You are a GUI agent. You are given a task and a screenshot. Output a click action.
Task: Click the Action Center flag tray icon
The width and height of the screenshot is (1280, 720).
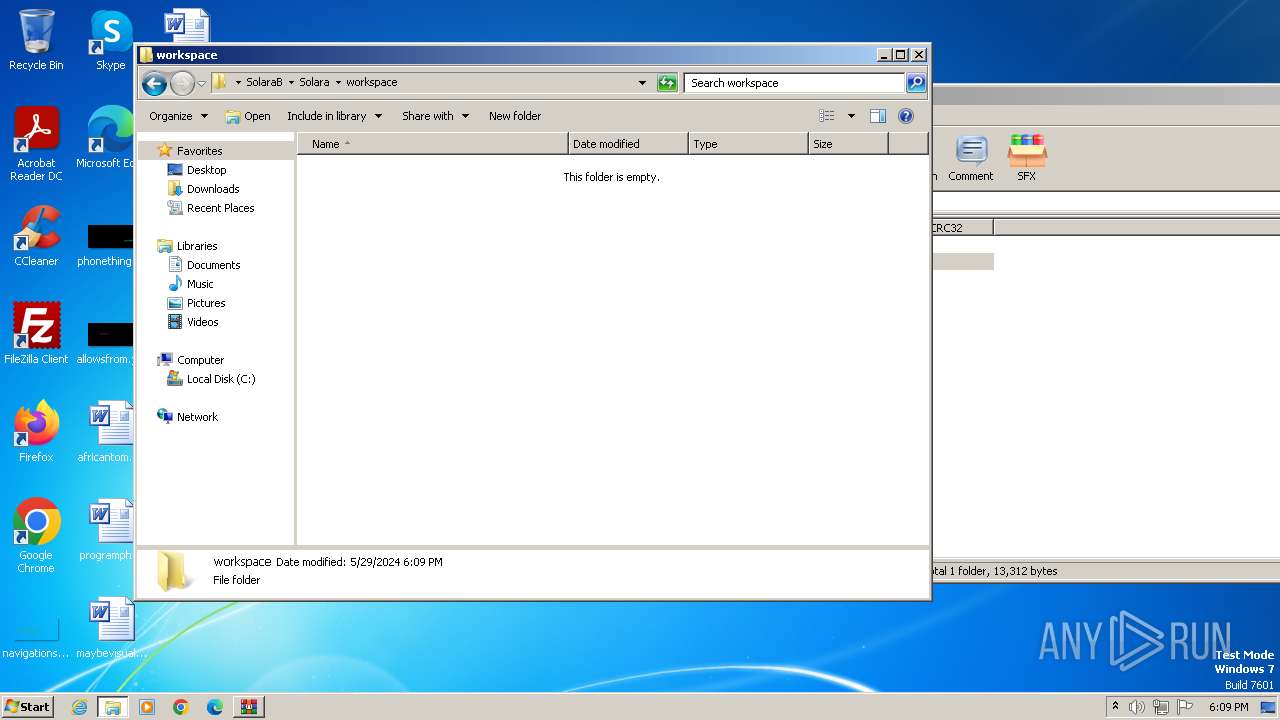coord(1185,707)
